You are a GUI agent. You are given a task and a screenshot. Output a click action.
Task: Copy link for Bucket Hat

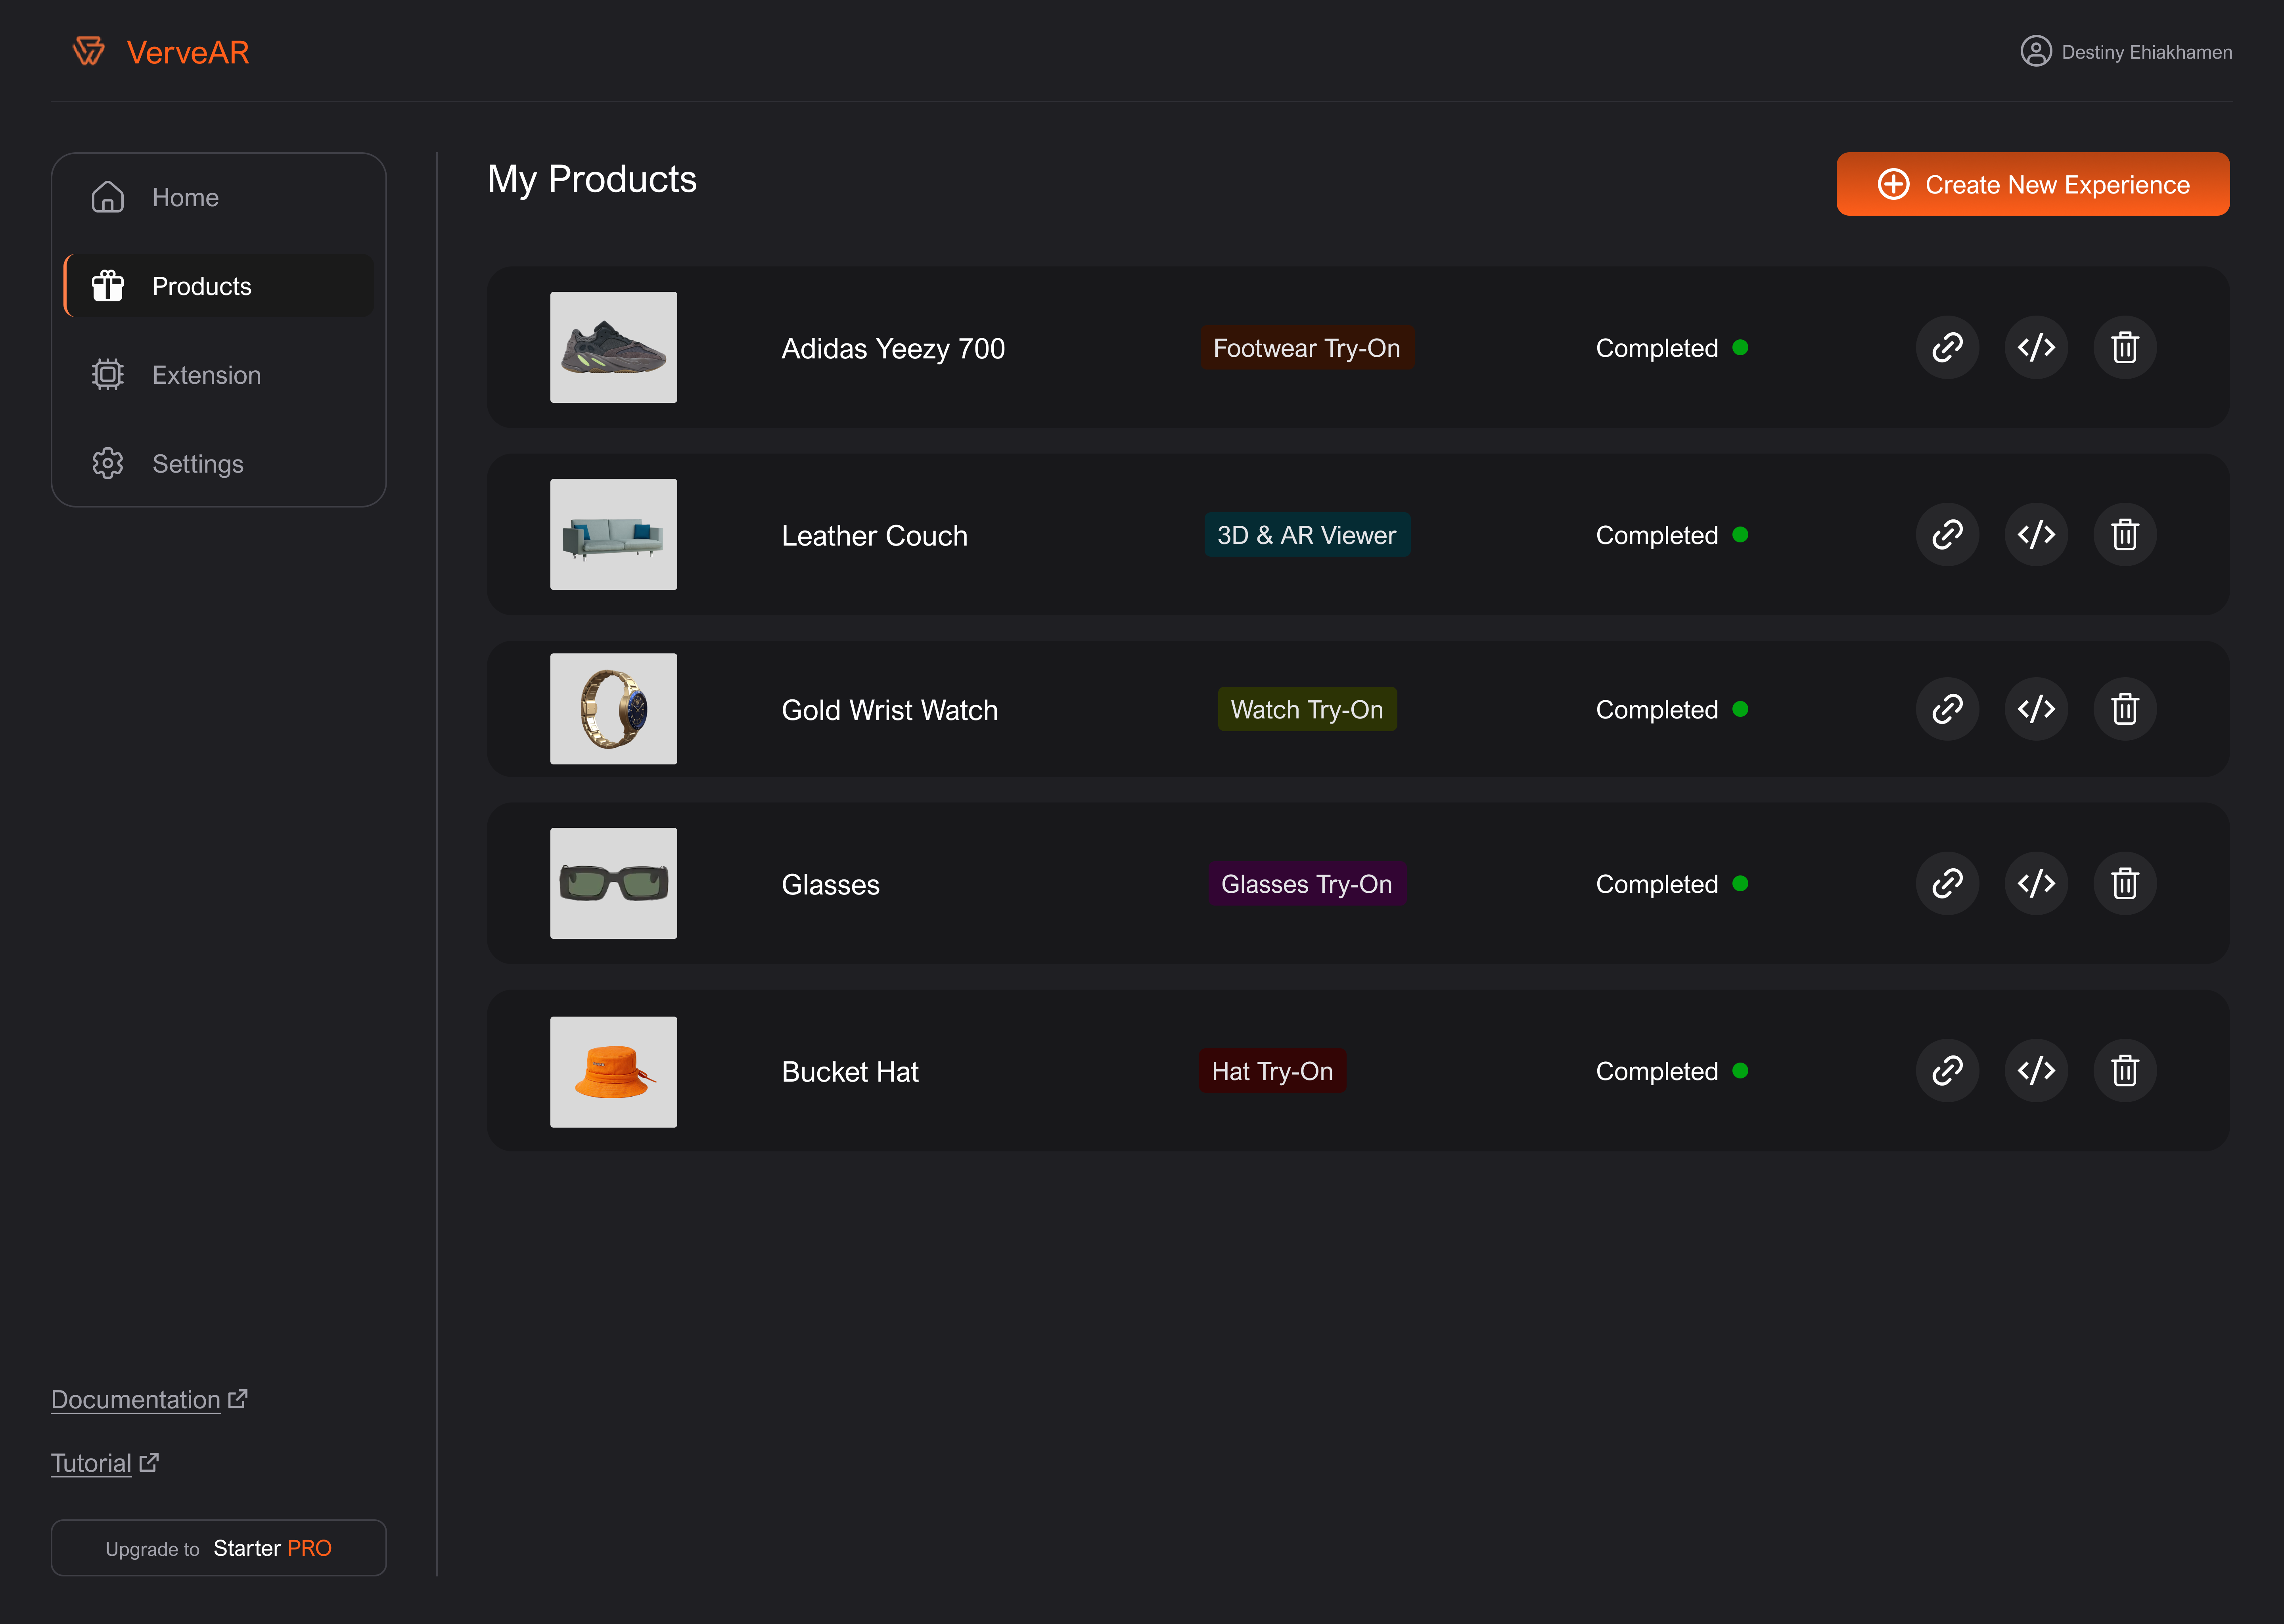click(1947, 1071)
